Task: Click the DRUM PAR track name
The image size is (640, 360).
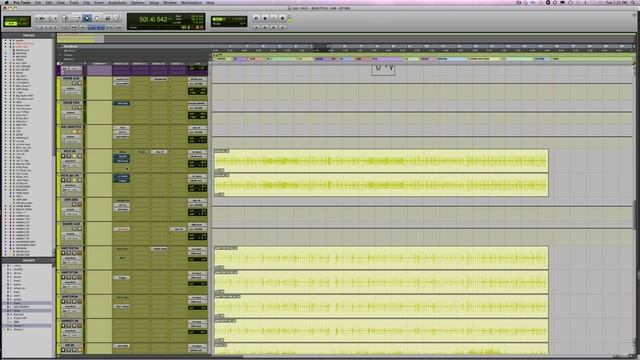Action: (71, 103)
